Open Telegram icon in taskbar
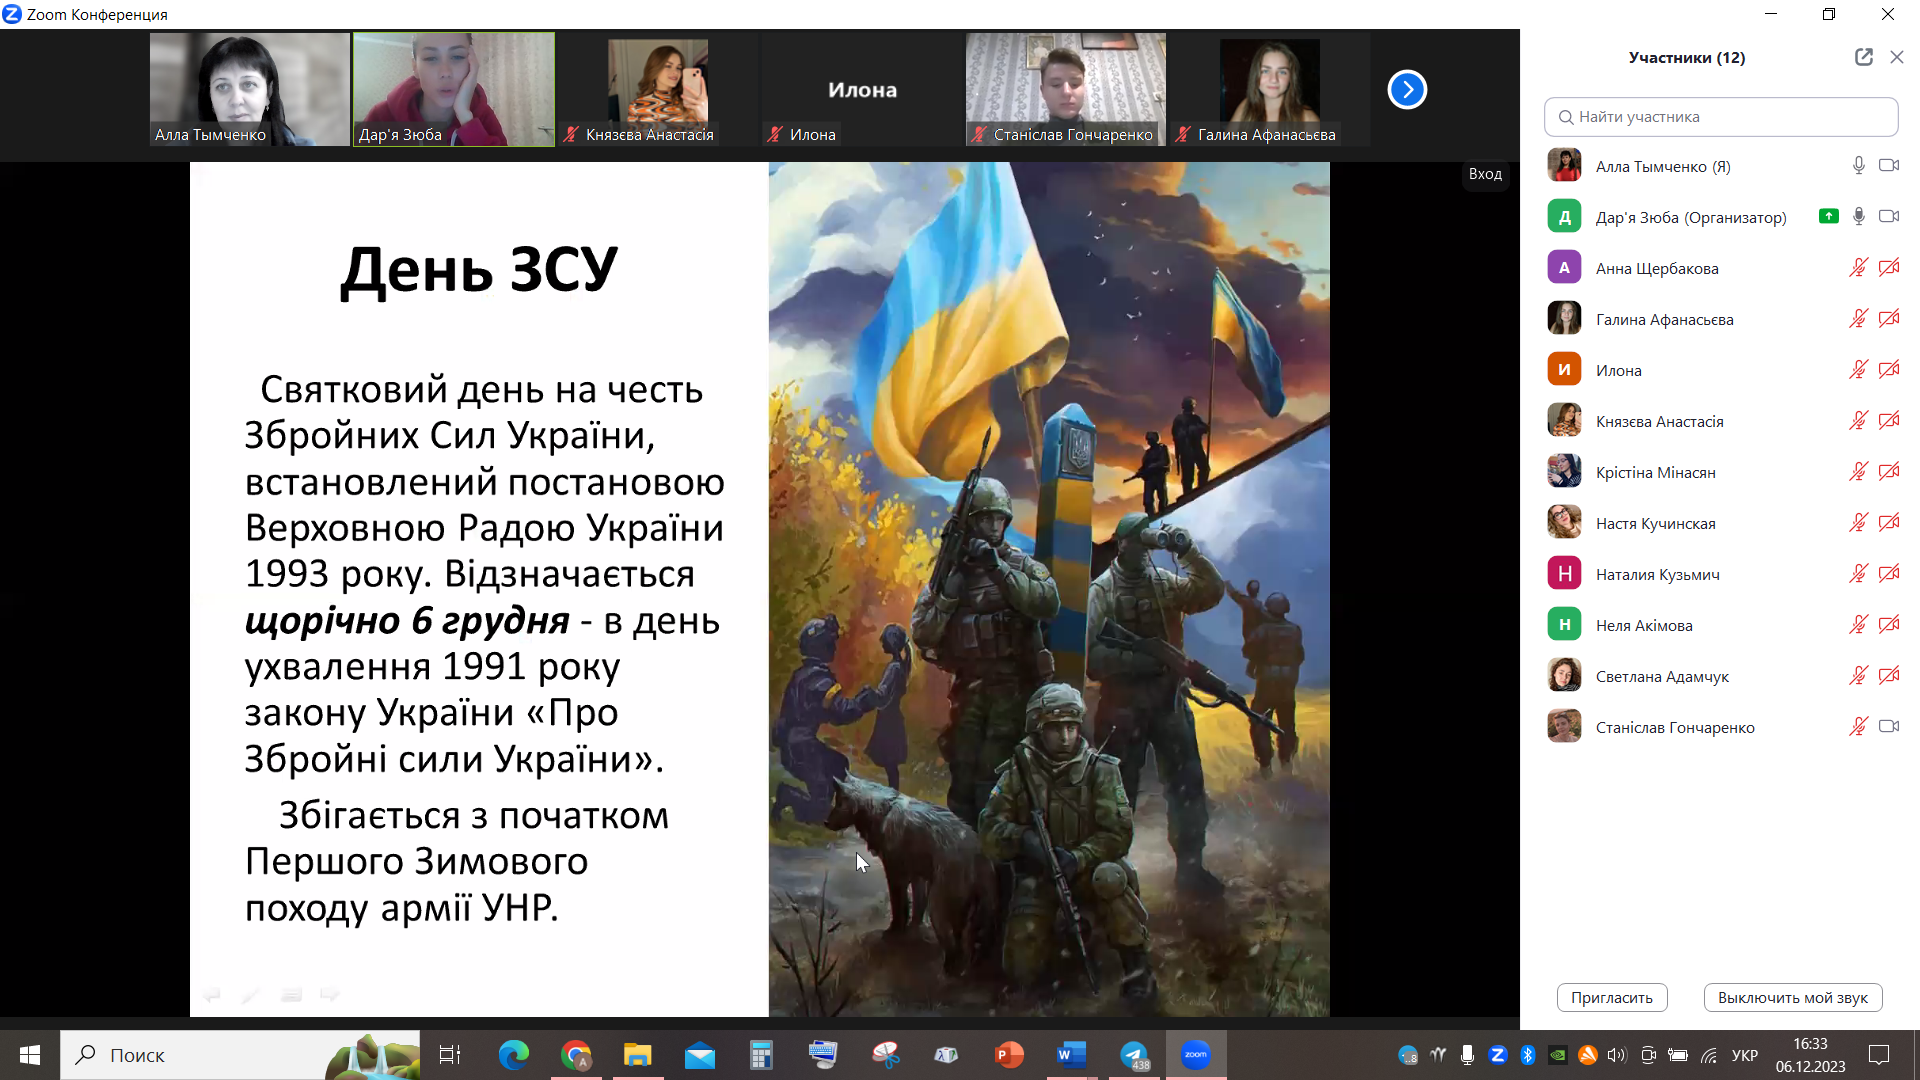This screenshot has width=1920, height=1080. [x=1134, y=1055]
